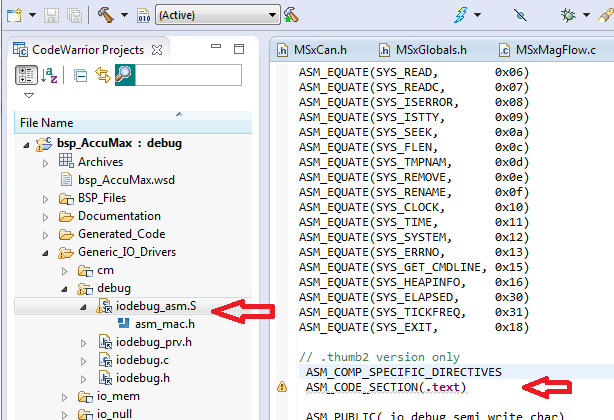
Task: Select the Archives tree item
Action: tap(100, 162)
